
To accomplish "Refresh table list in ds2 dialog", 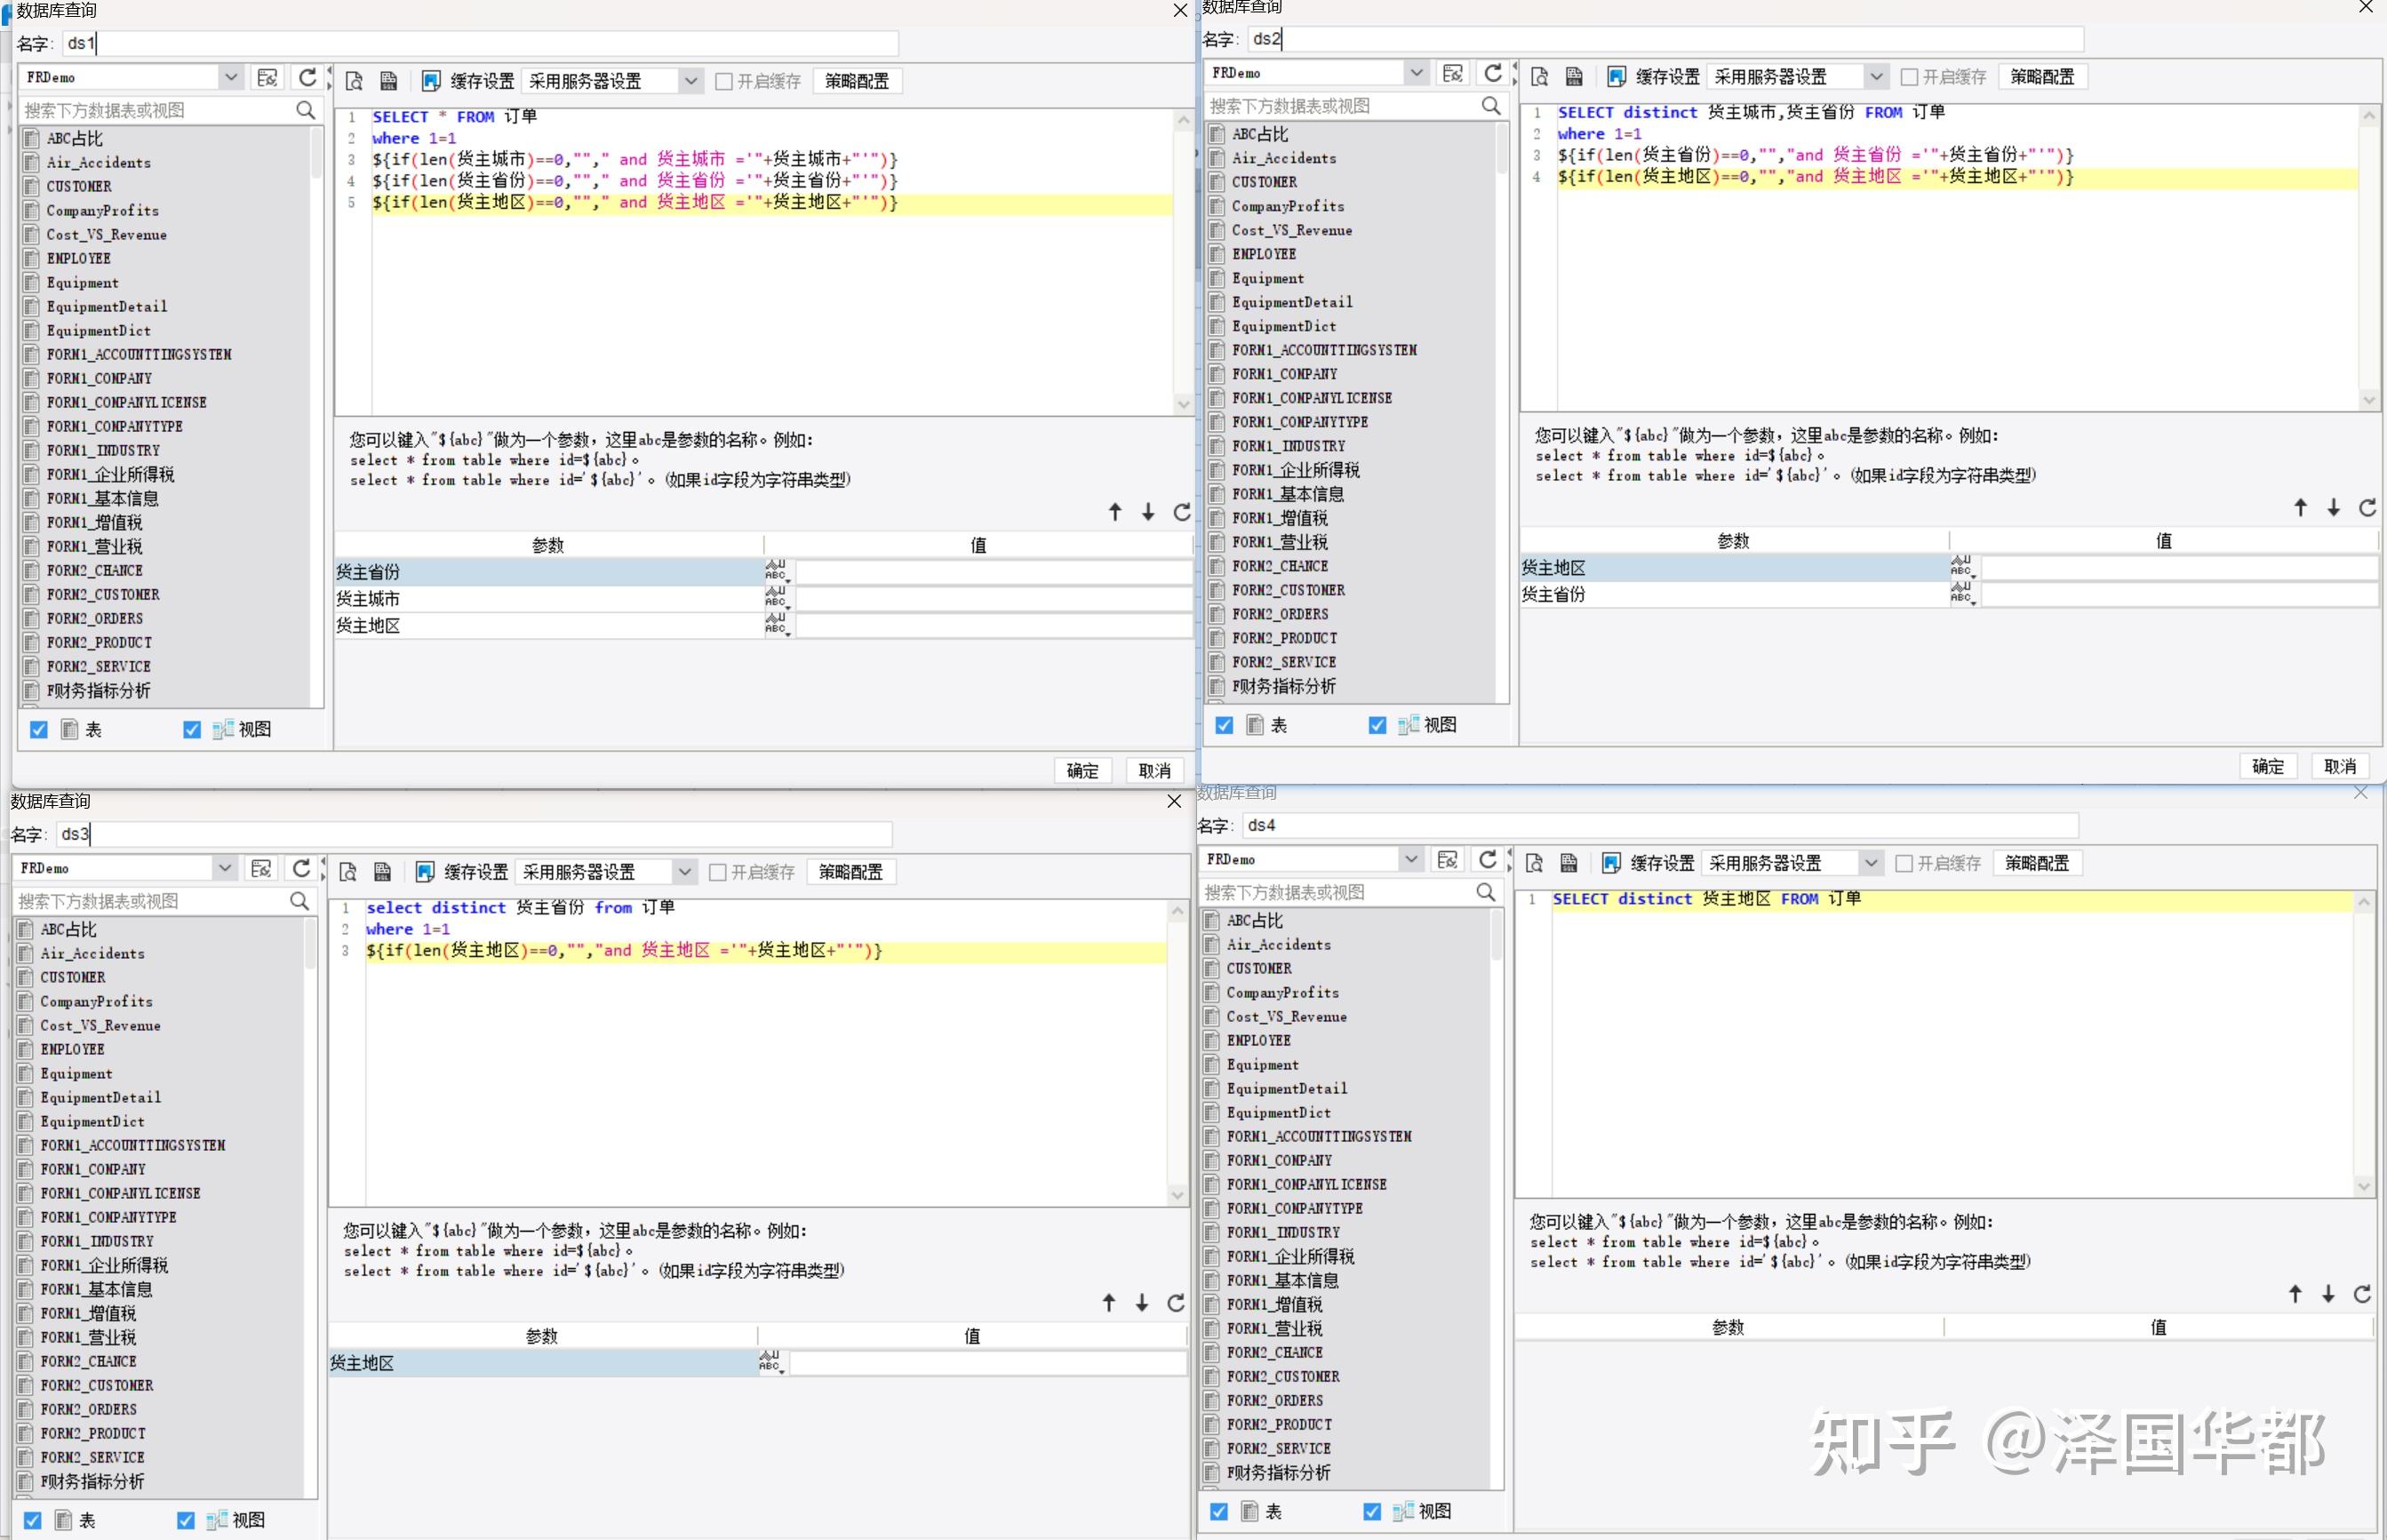I will coord(1493,73).
